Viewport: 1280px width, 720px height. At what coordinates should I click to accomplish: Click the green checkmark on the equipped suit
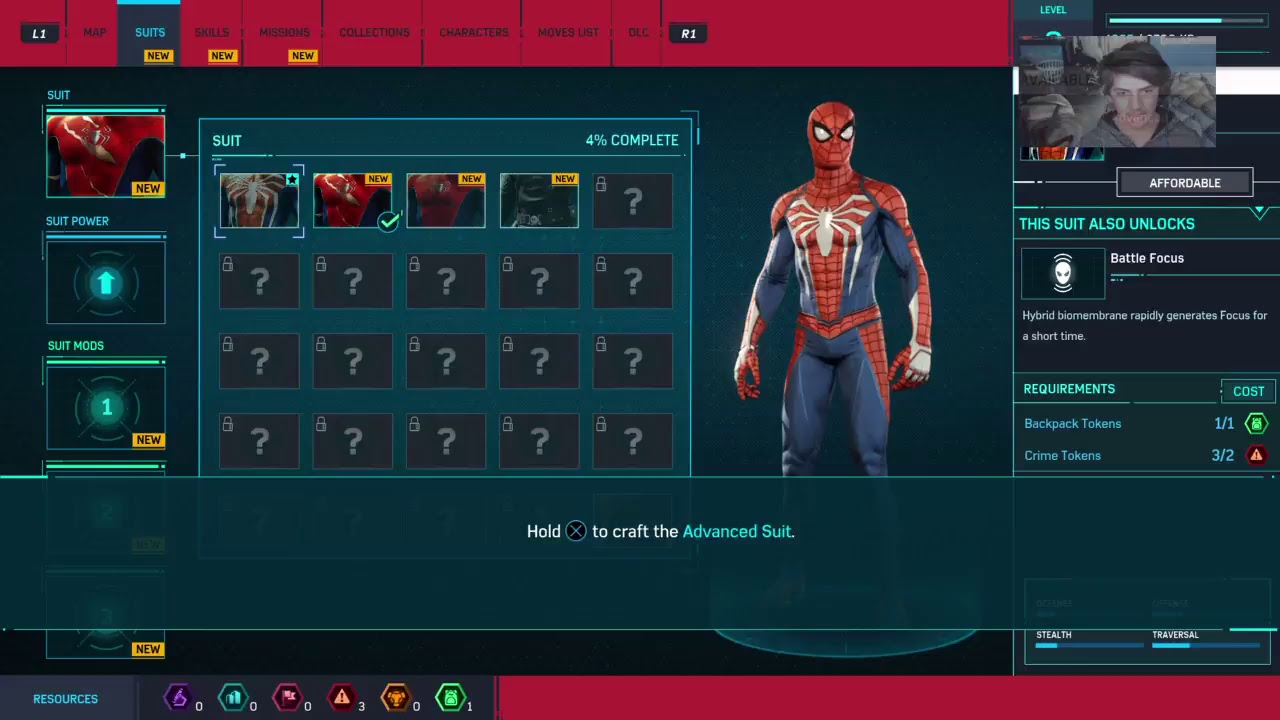click(389, 221)
